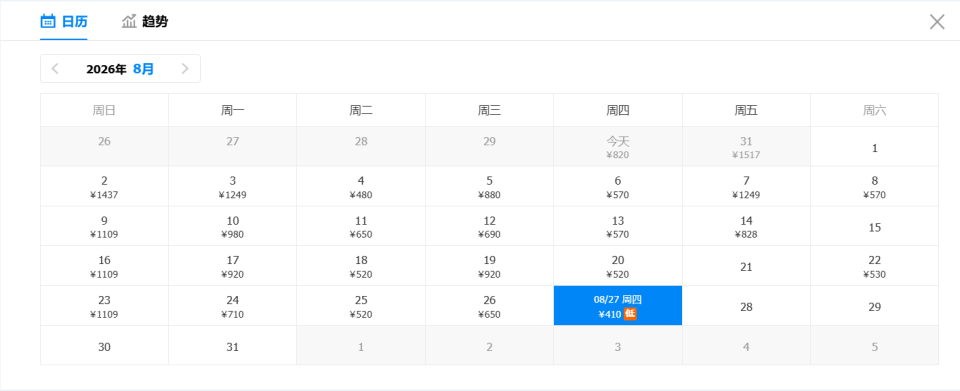Screen dimensions: 960x391
Task: Select August 11 priced ¥650
Action: [361, 226]
